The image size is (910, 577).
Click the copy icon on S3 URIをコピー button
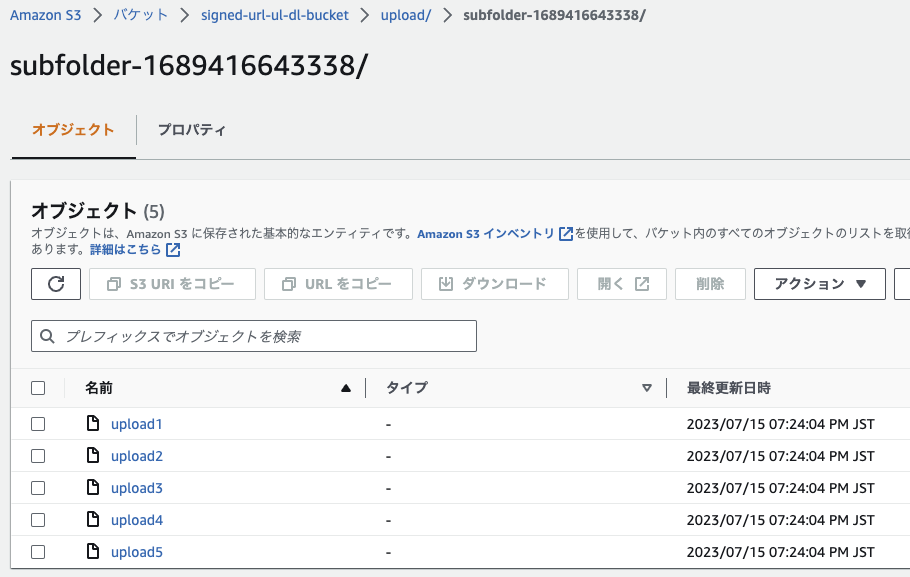pyautogui.click(x=113, y=283)
